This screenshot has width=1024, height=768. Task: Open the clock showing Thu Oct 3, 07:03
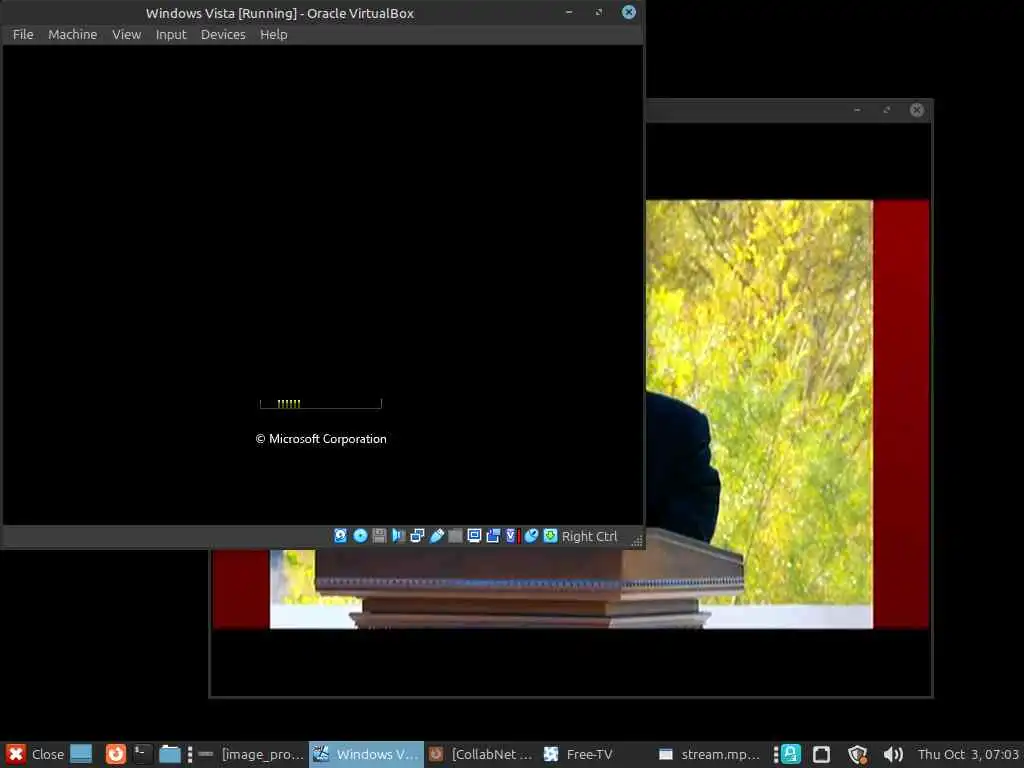968,754
